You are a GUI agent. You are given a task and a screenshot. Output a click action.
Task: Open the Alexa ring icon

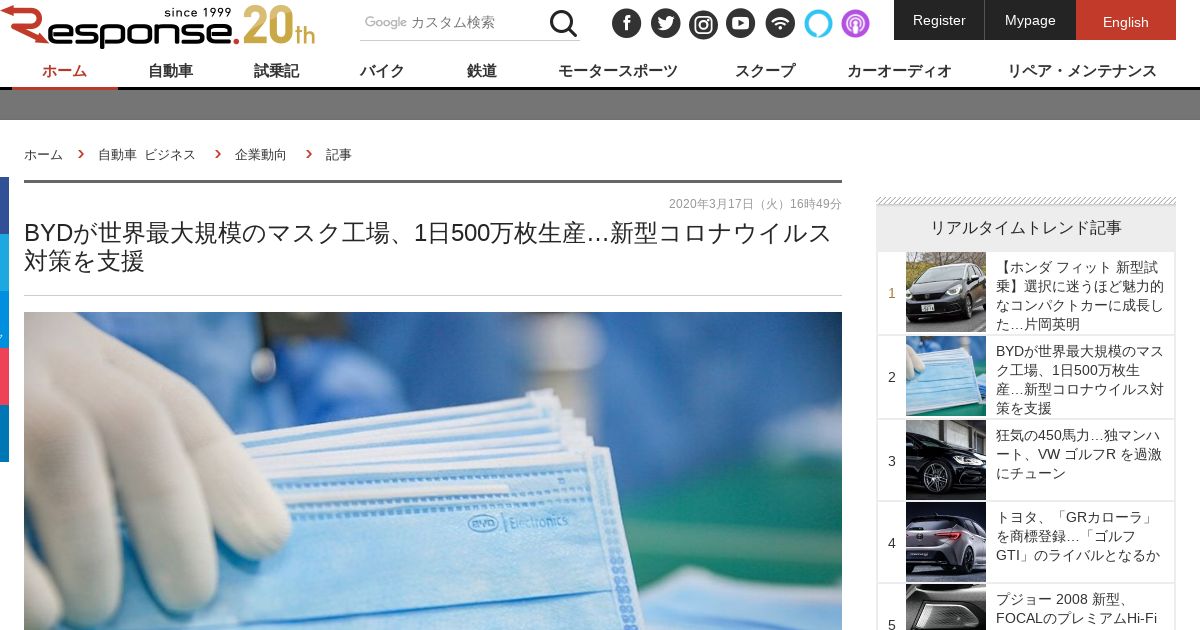818,23
